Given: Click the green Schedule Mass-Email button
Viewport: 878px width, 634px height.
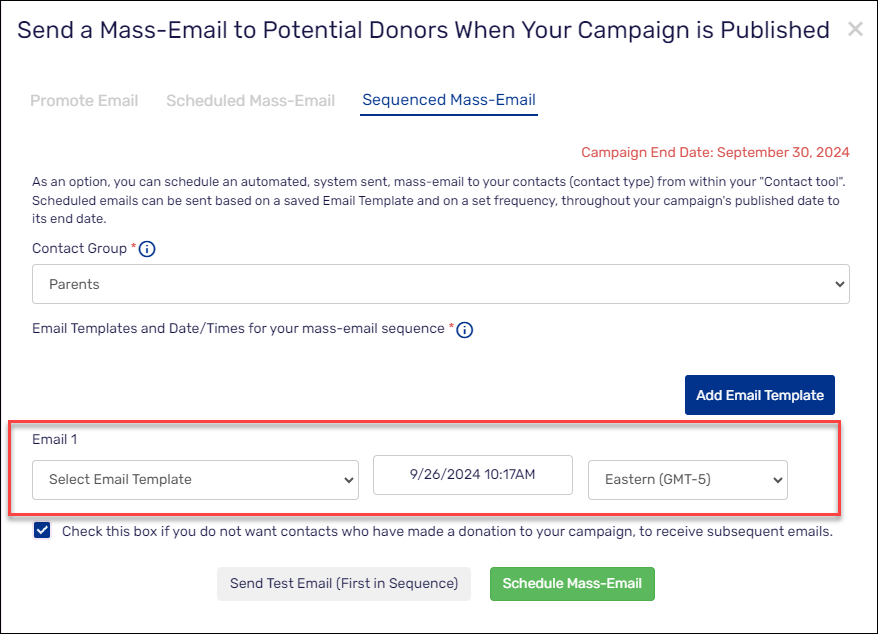Looking at the screenshot, I should click(x=572, y=584).
